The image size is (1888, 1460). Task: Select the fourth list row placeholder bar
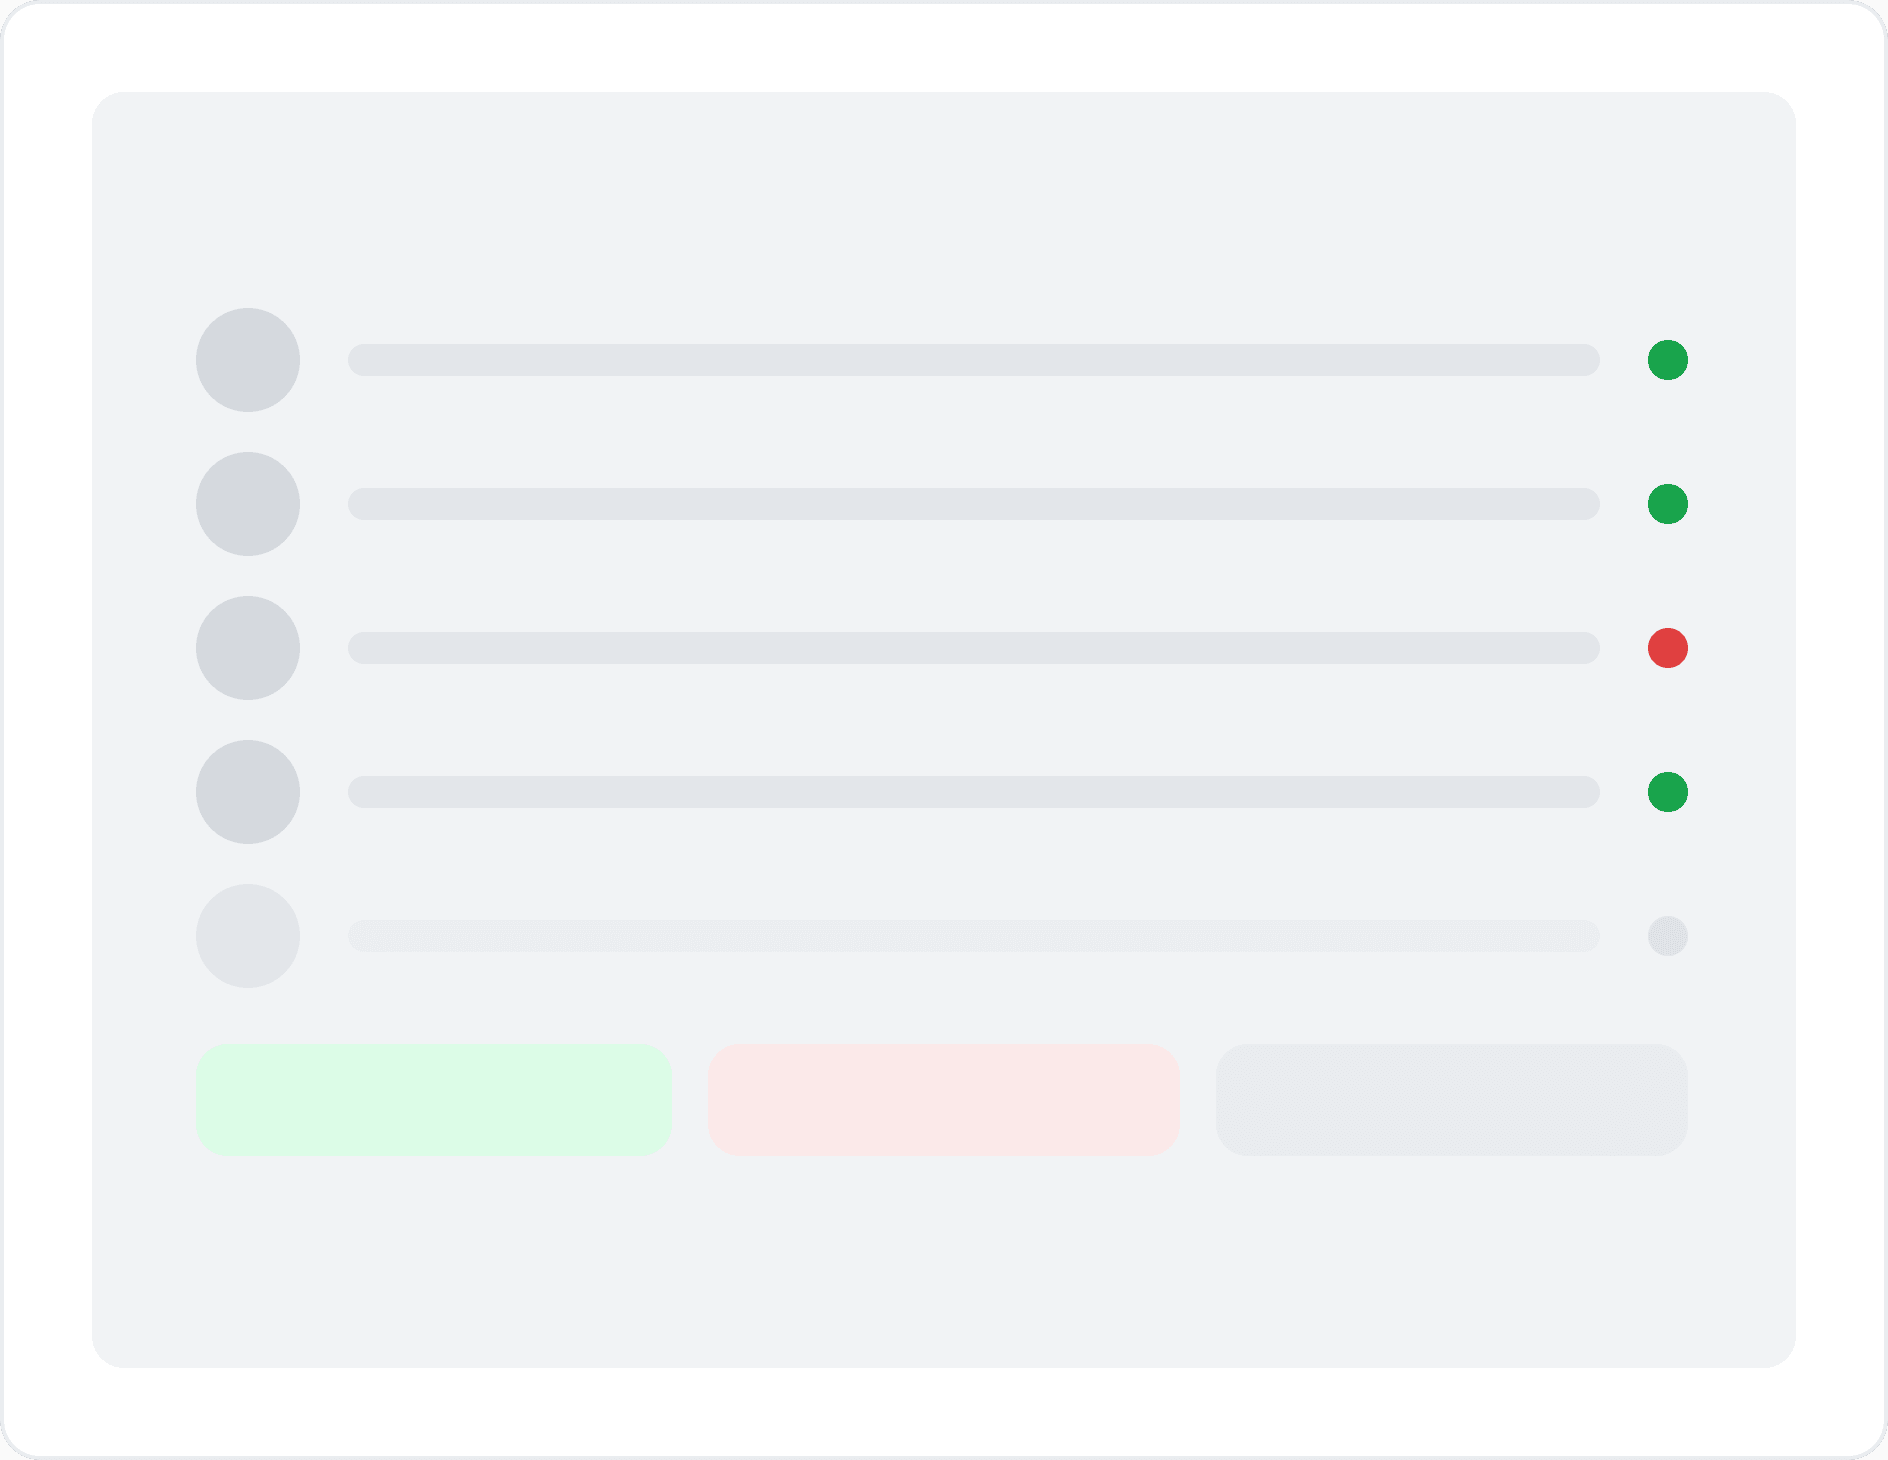(974, 792)
